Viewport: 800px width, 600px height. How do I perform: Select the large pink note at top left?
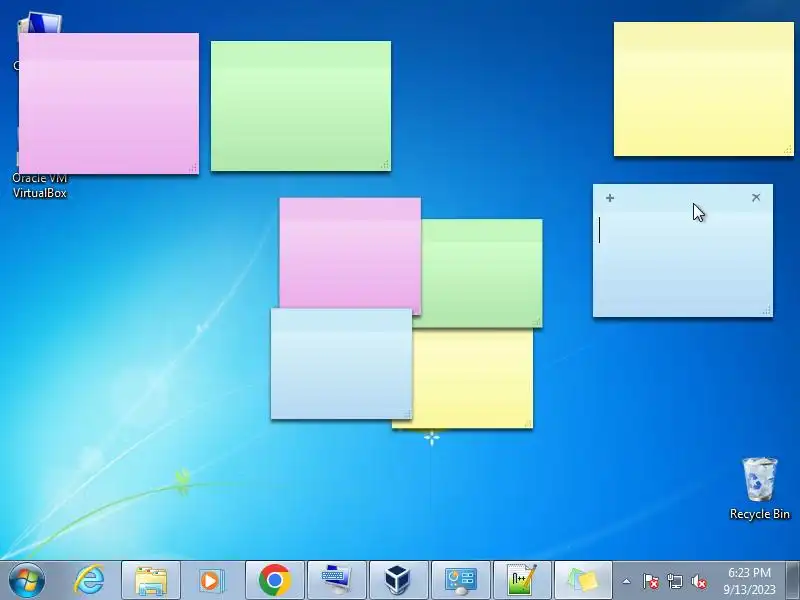tap(109, 103)
